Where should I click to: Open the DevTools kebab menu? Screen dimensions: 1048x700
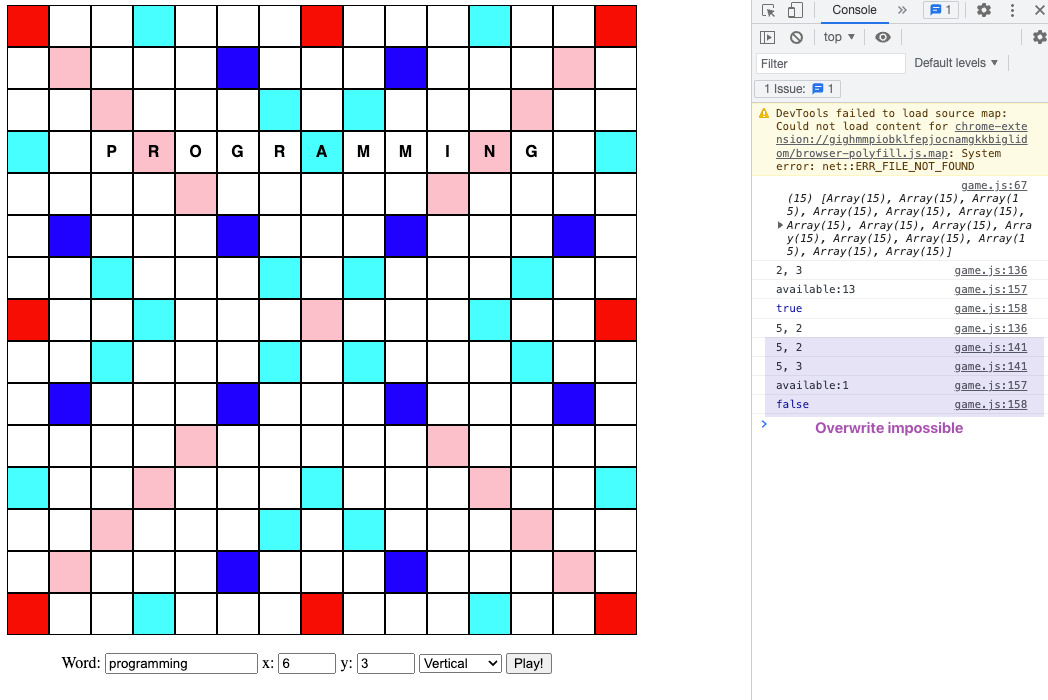tap(1012, 10)
